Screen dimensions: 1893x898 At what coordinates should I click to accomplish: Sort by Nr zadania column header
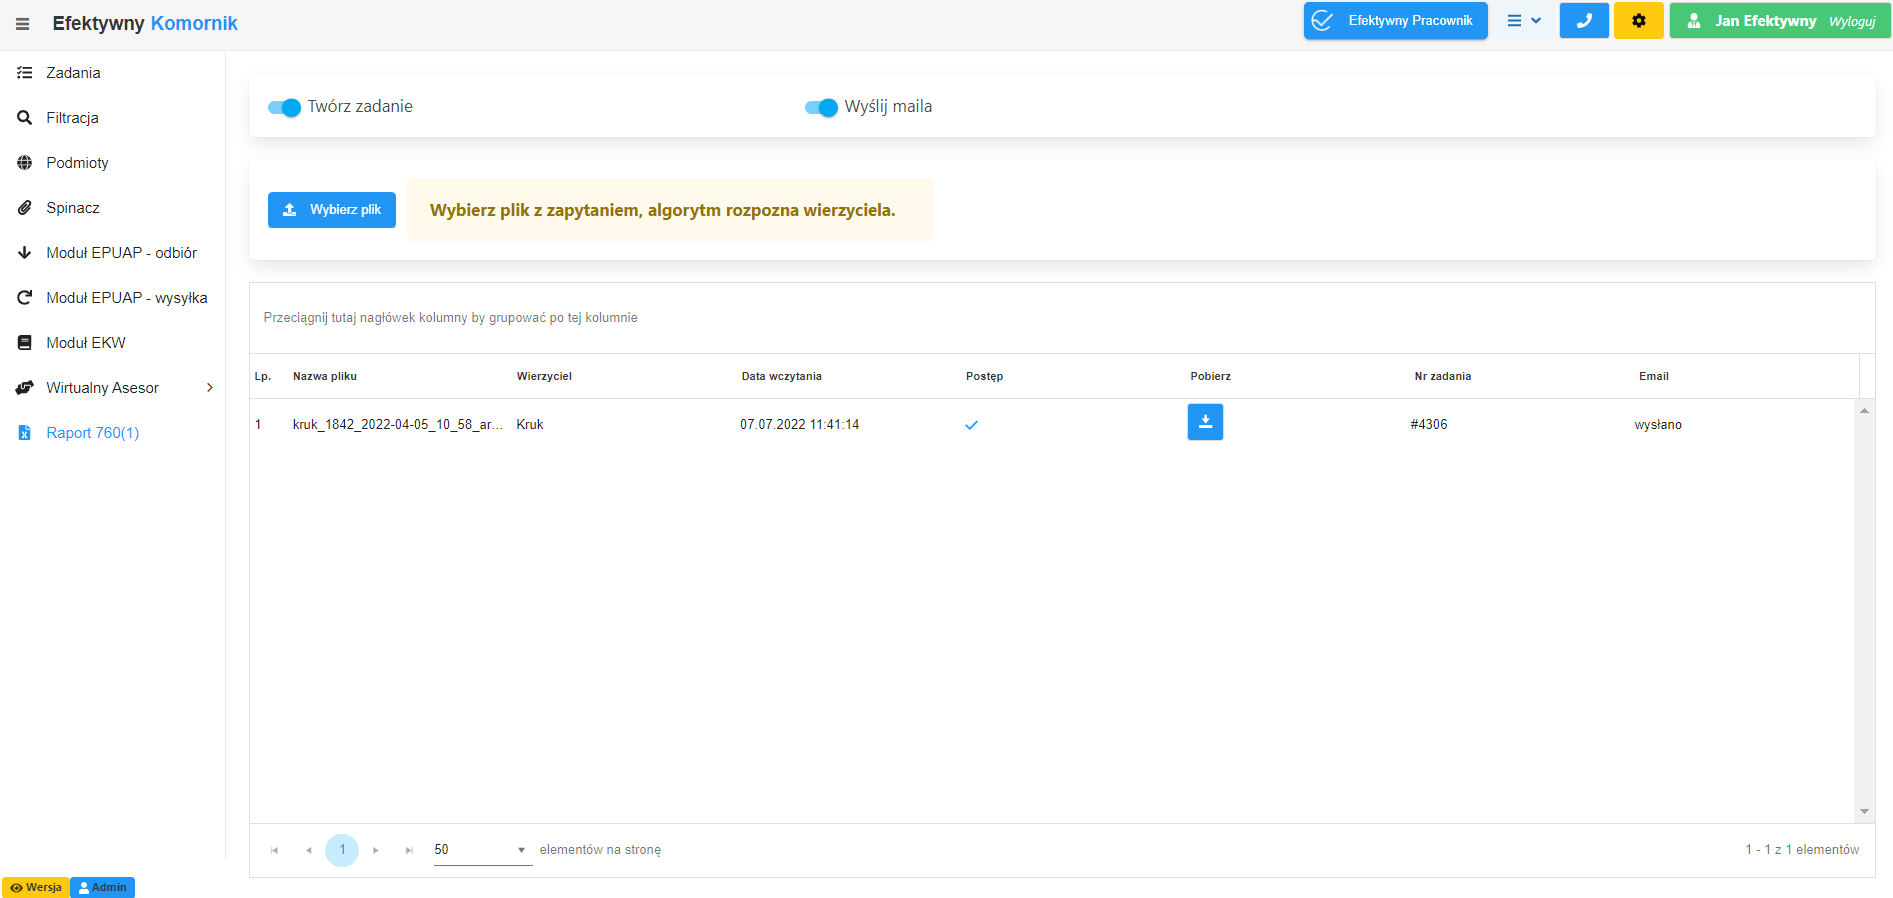point(1442,377)
